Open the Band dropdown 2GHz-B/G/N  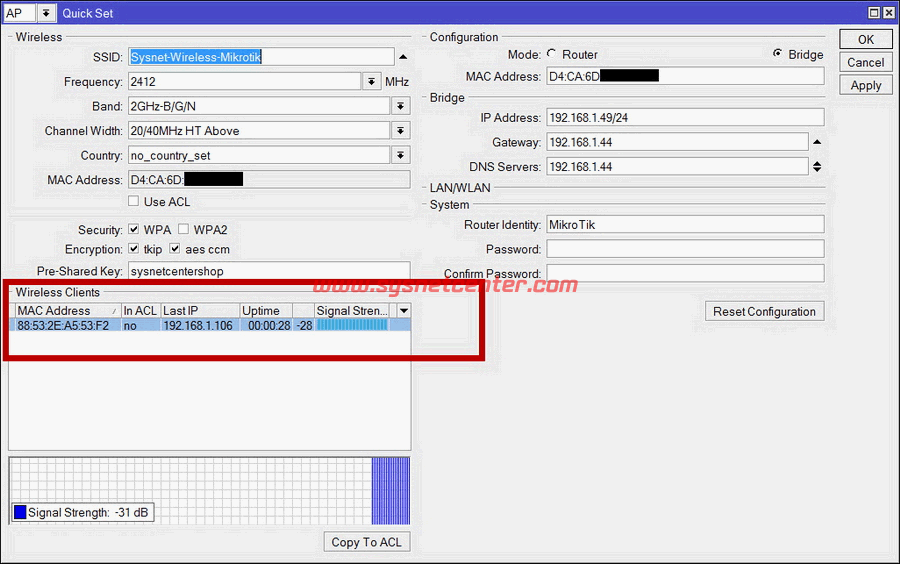400,106
